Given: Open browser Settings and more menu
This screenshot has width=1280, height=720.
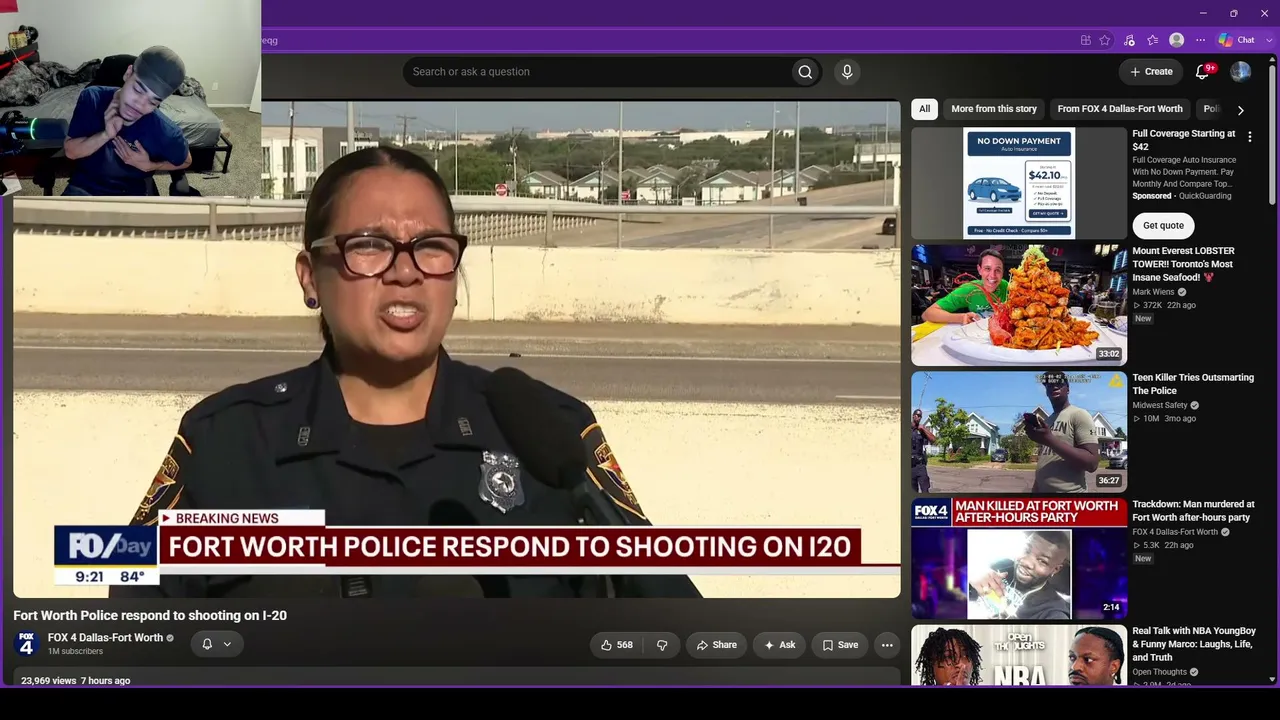Looking at the screenshot, I should pos(1201,40).
